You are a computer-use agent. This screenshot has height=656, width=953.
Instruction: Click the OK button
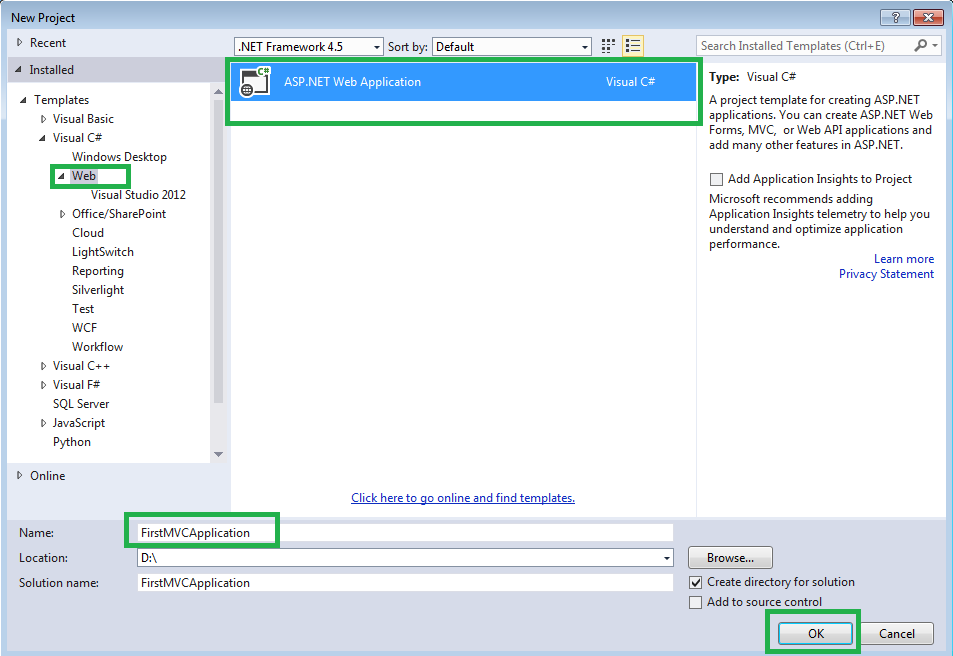point(816,634)
